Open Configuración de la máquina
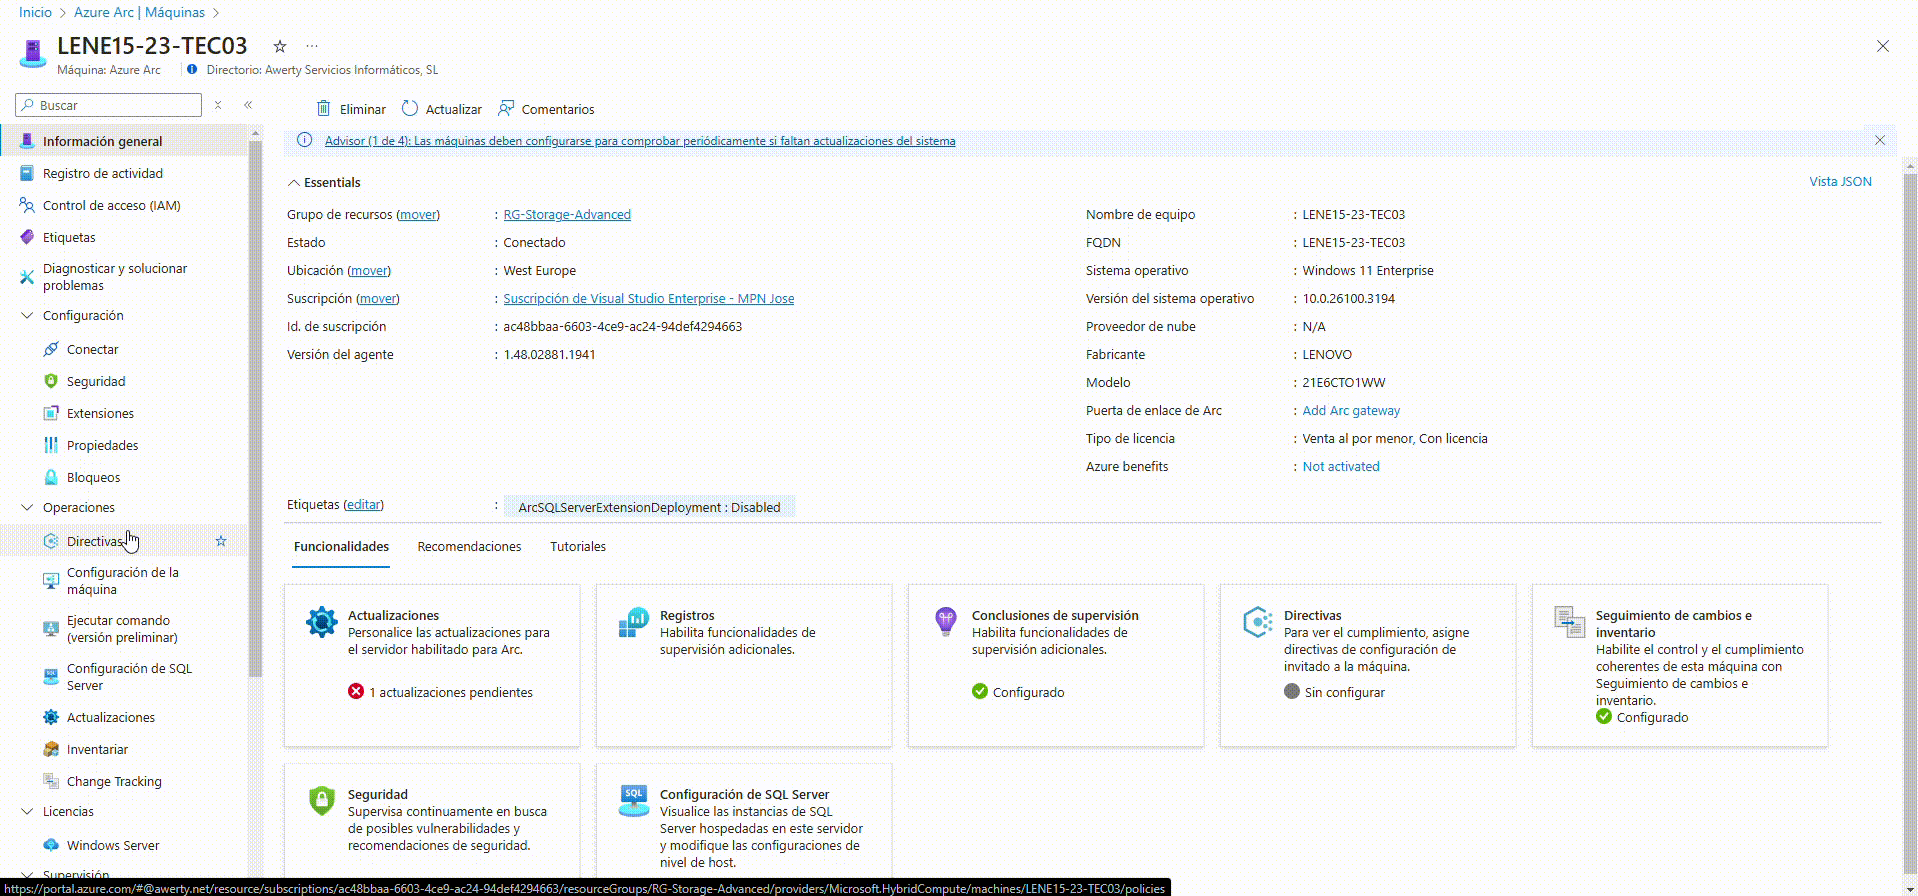This screenshot has height=896, width=1918. 124,581
